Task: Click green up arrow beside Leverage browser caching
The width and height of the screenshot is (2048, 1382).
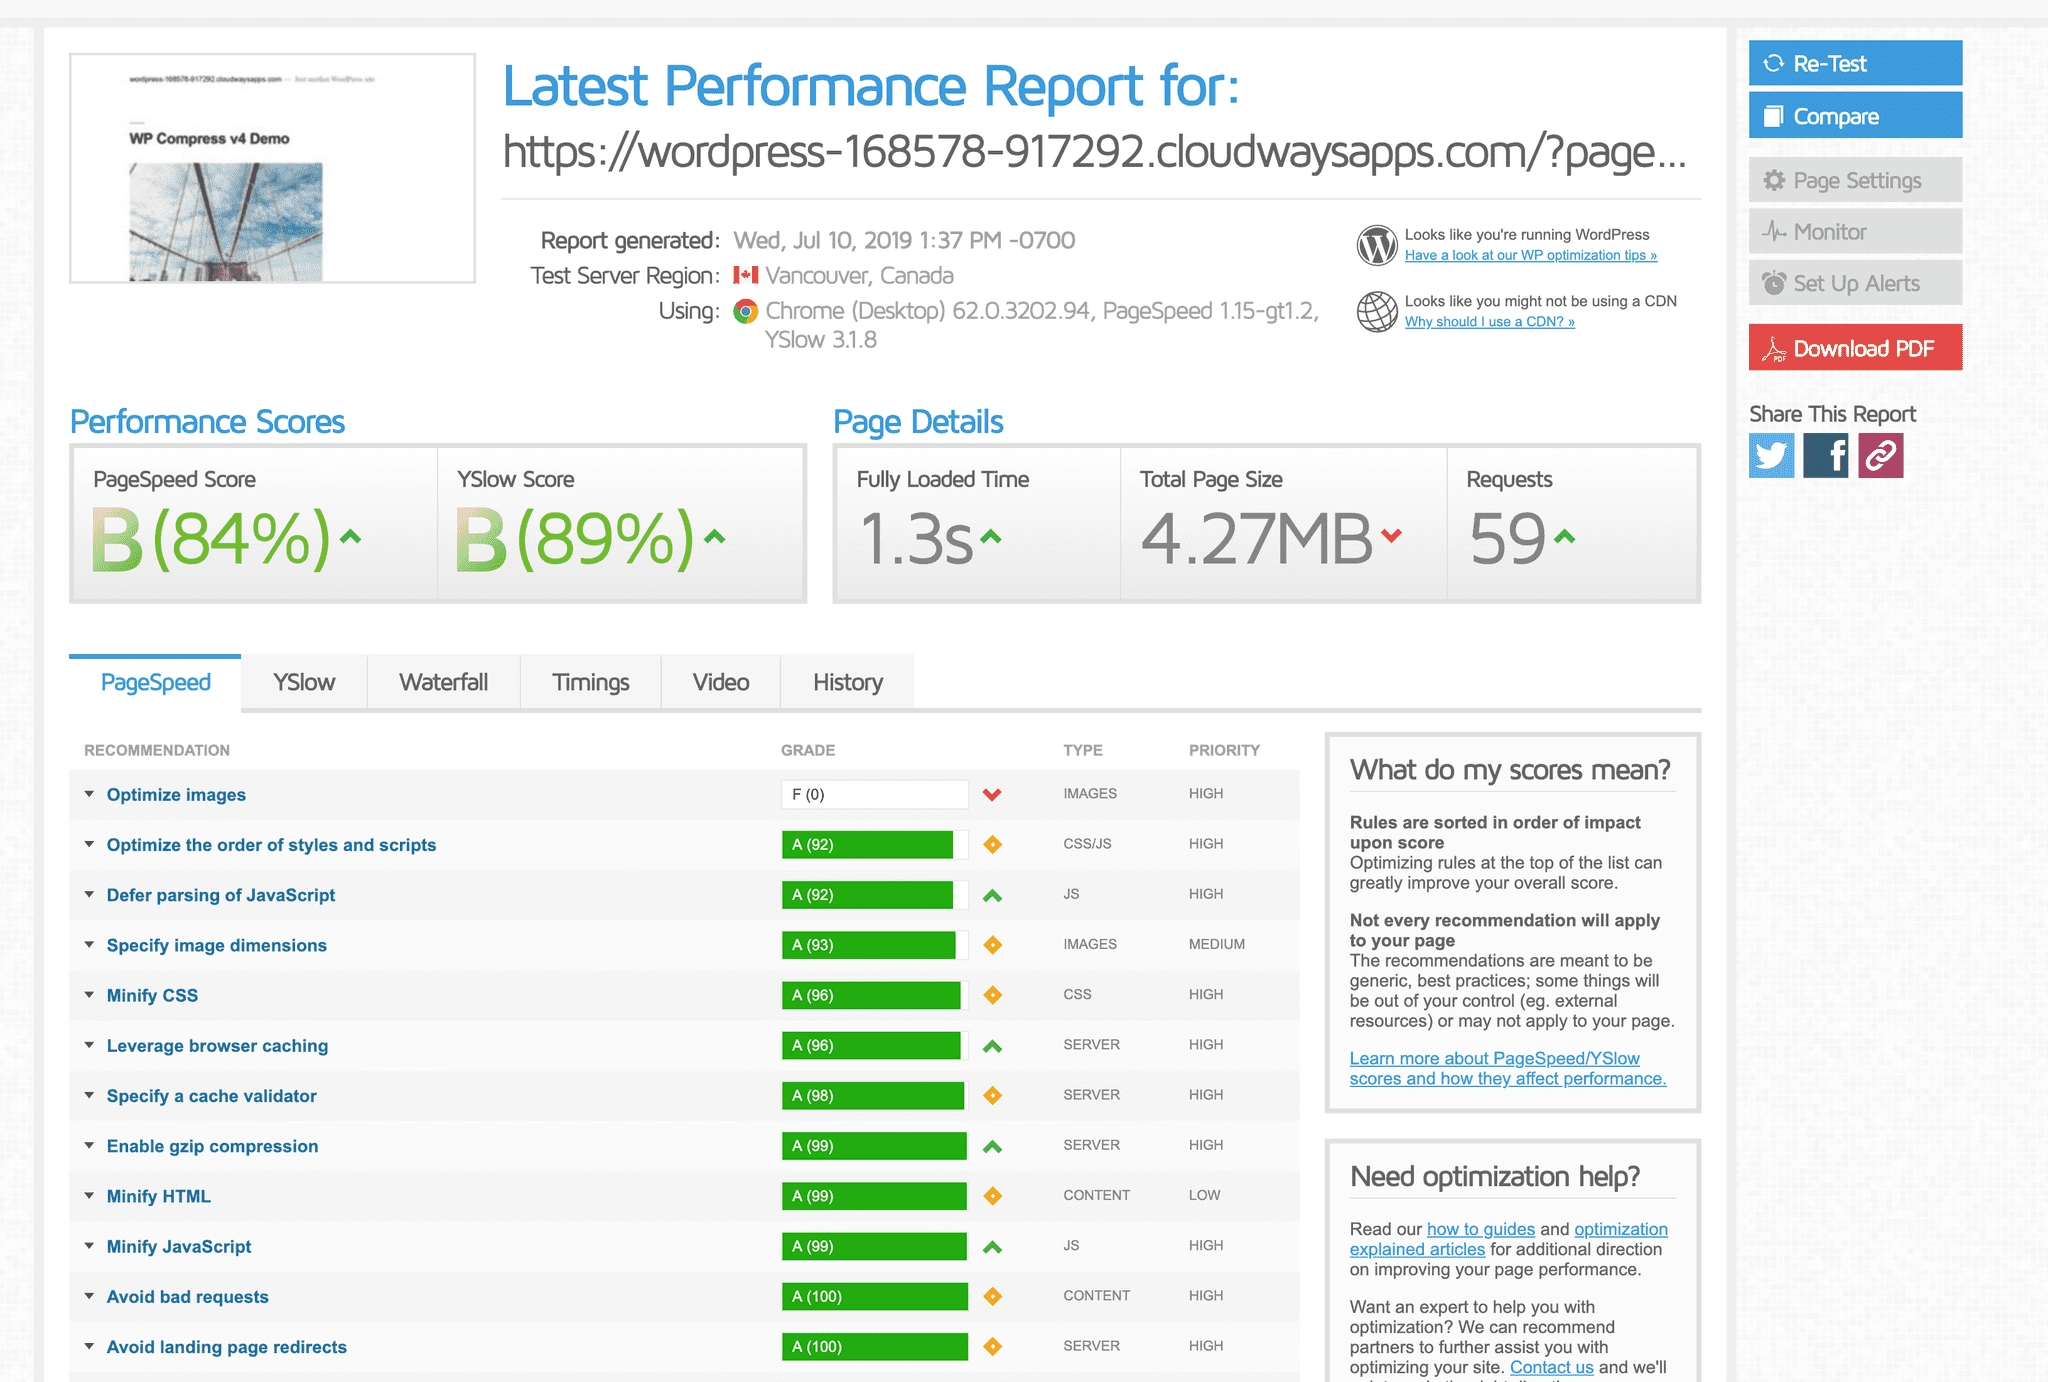Action: pos(992,1046)
